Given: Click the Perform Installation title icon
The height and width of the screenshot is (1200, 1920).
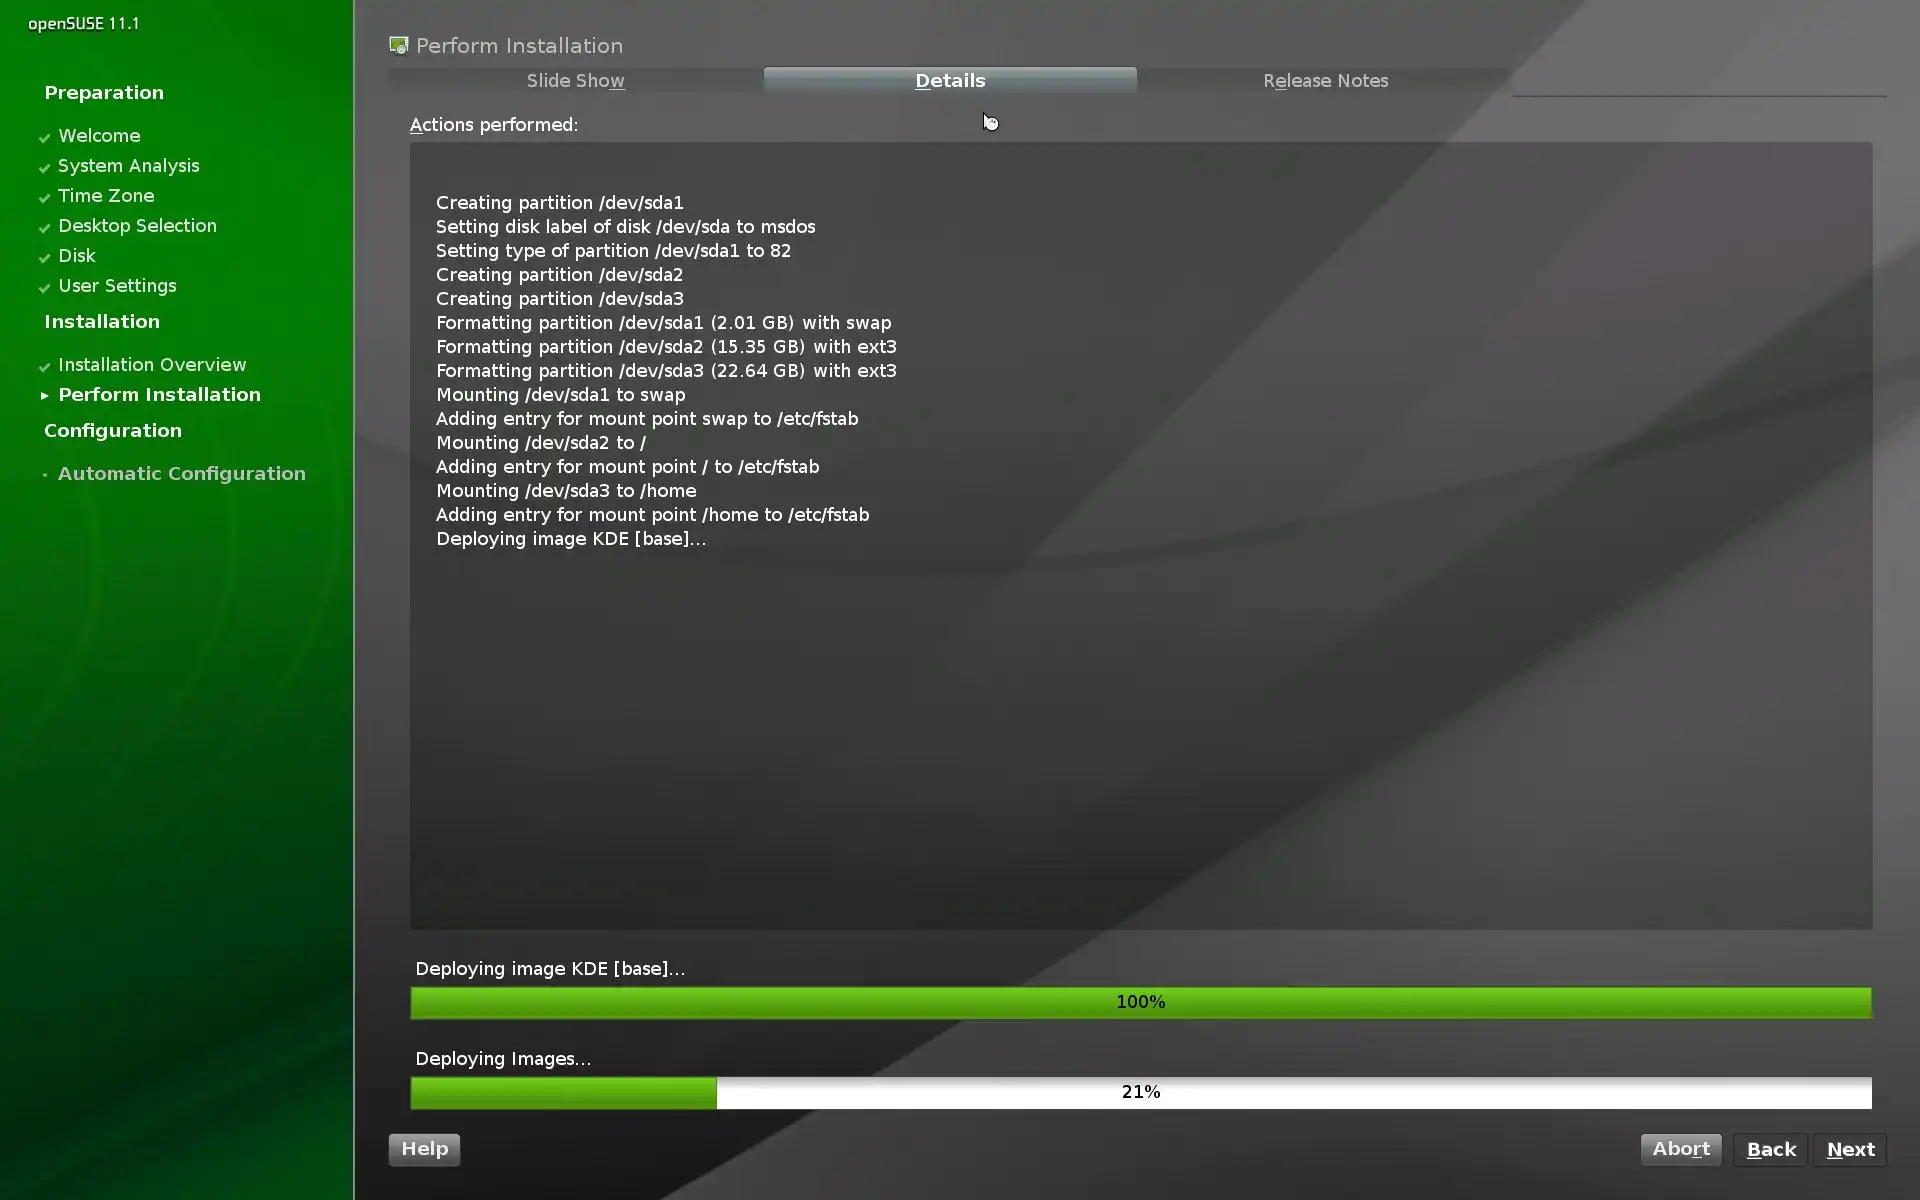Looking at the screenshot, I should (x=399, y=46).
